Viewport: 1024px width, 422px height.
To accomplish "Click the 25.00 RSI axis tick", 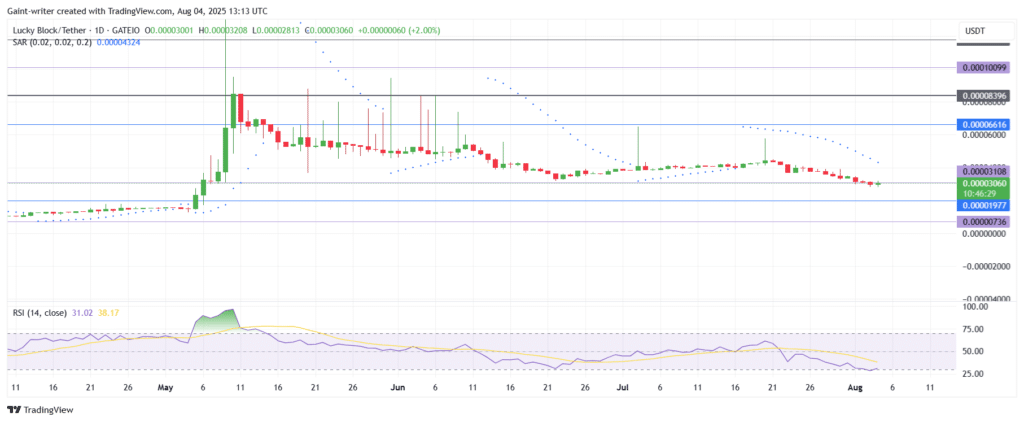I will tap(973, 374).
